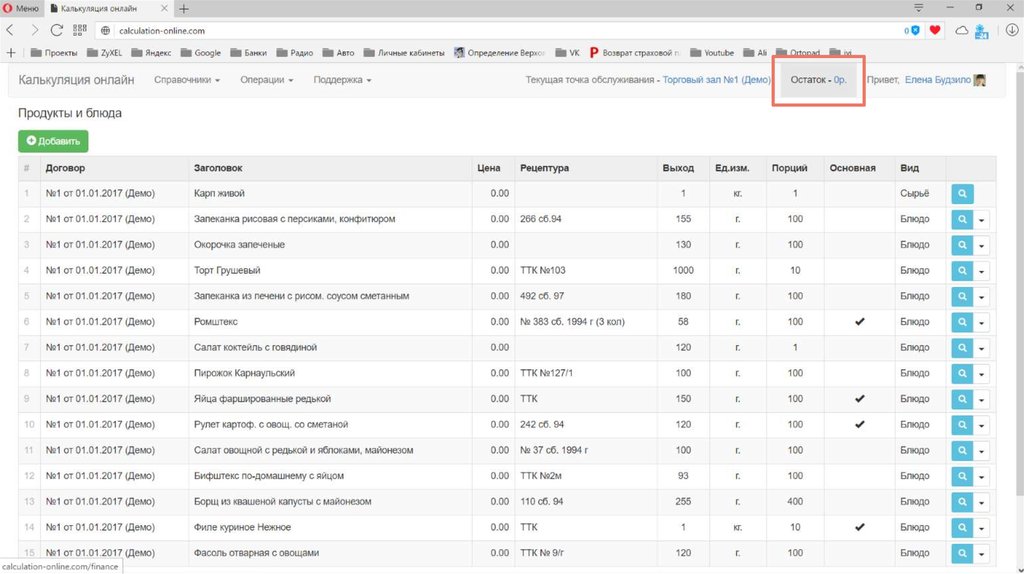Click the checkmark in Ромштекс Основная column
1024x574 pixels.
(859, 322)
